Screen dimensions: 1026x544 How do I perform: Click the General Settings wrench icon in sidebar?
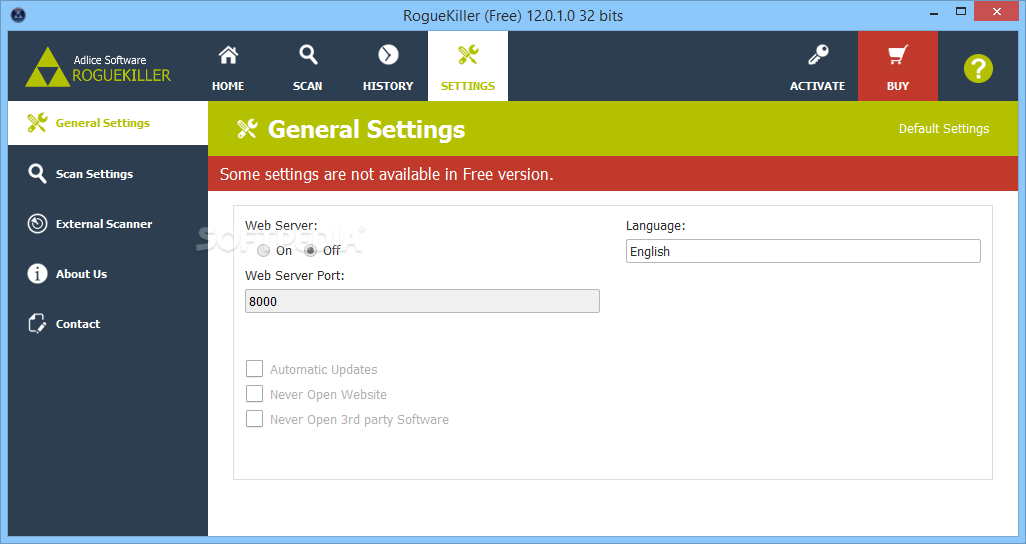coord(37,122)
